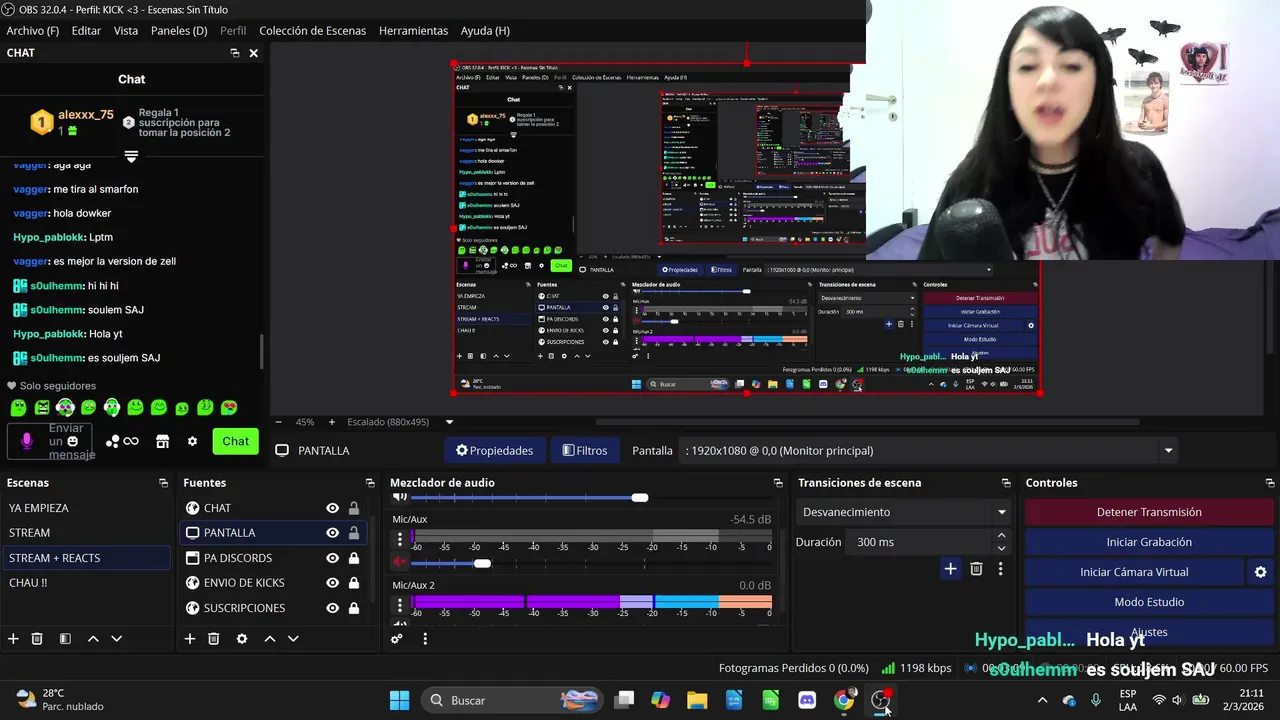Screen dimensions: 1280x720
Task: Open source Filtros button
Action: coord(585,451)
